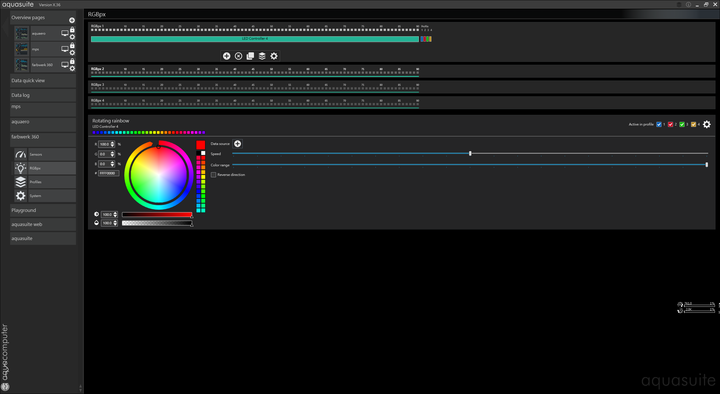720x394 pixels.
Task: Toggle lock icon on farbwerk 360 page row
Action: coord(72,61)
